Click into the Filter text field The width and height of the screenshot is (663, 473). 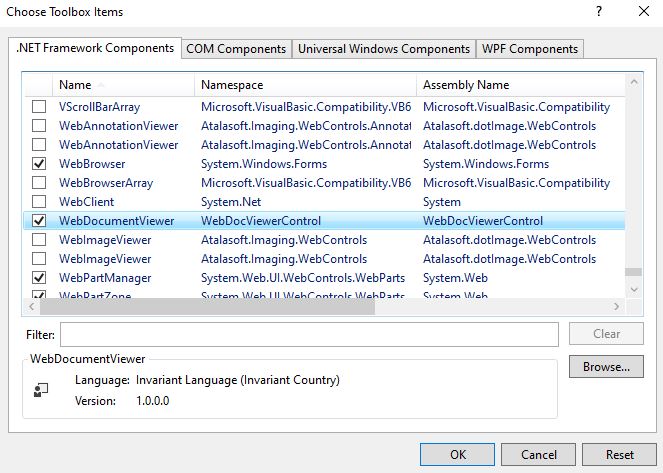308,334
